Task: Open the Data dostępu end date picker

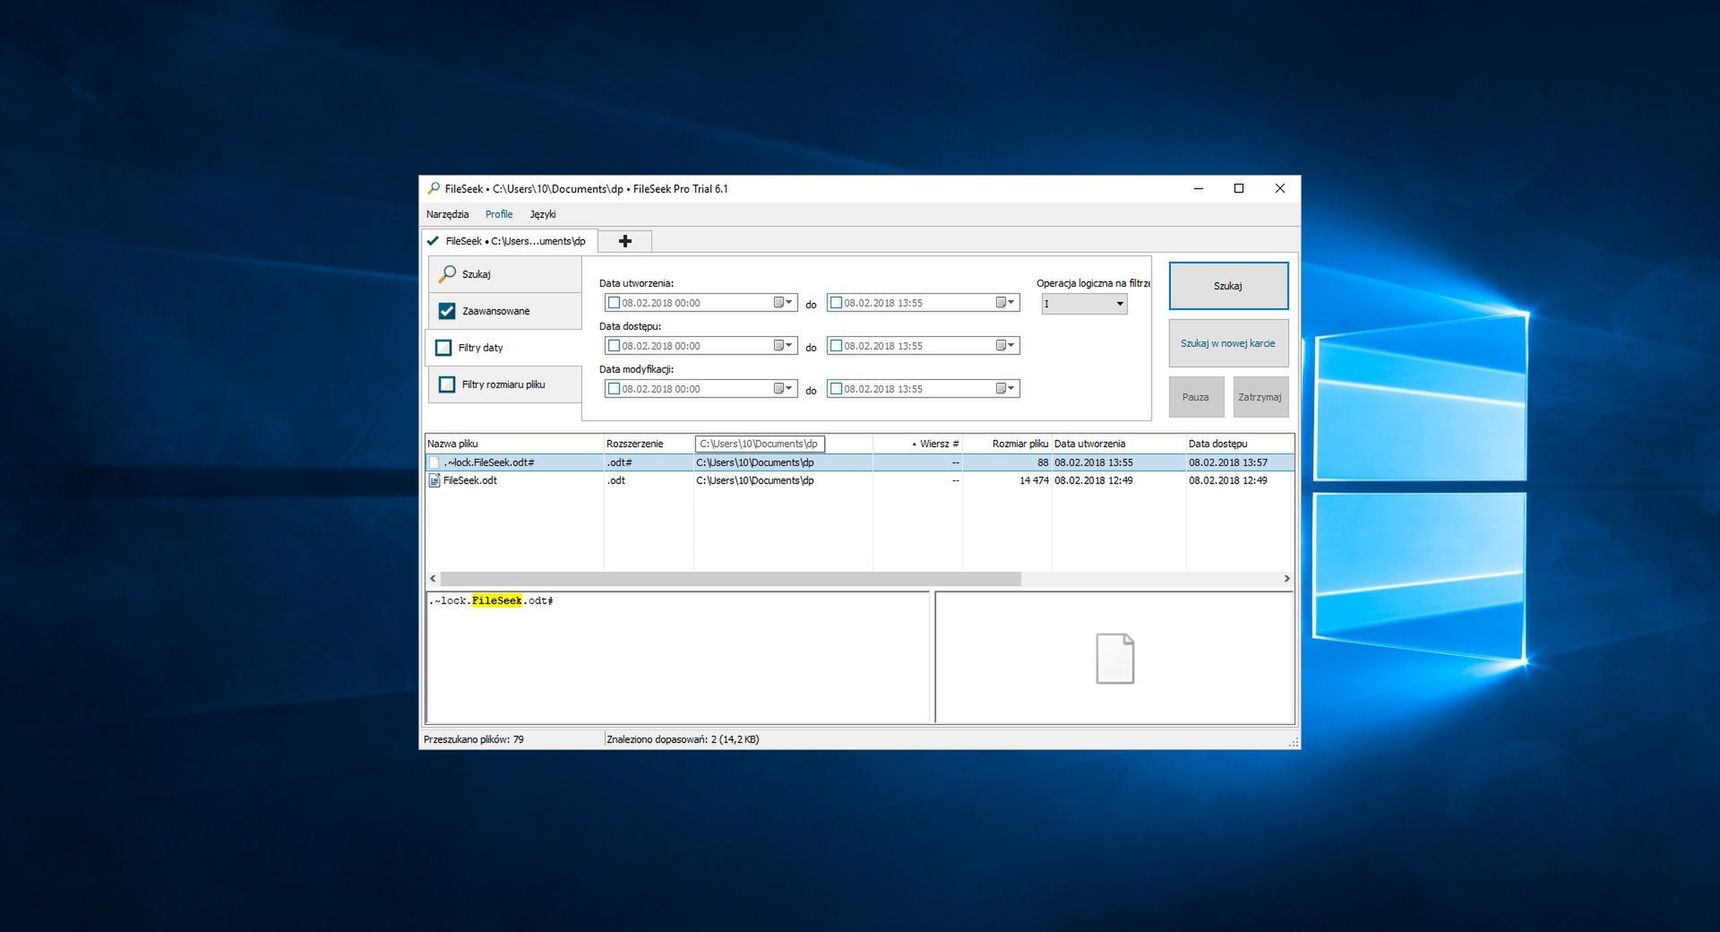Action: [x=1005, y=346]
